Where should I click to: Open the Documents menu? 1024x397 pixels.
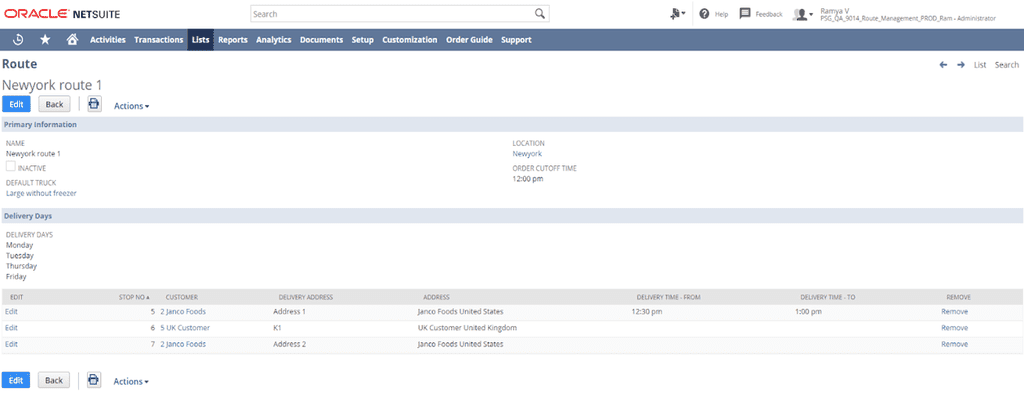pyautogui.click(x=321, y=40)
